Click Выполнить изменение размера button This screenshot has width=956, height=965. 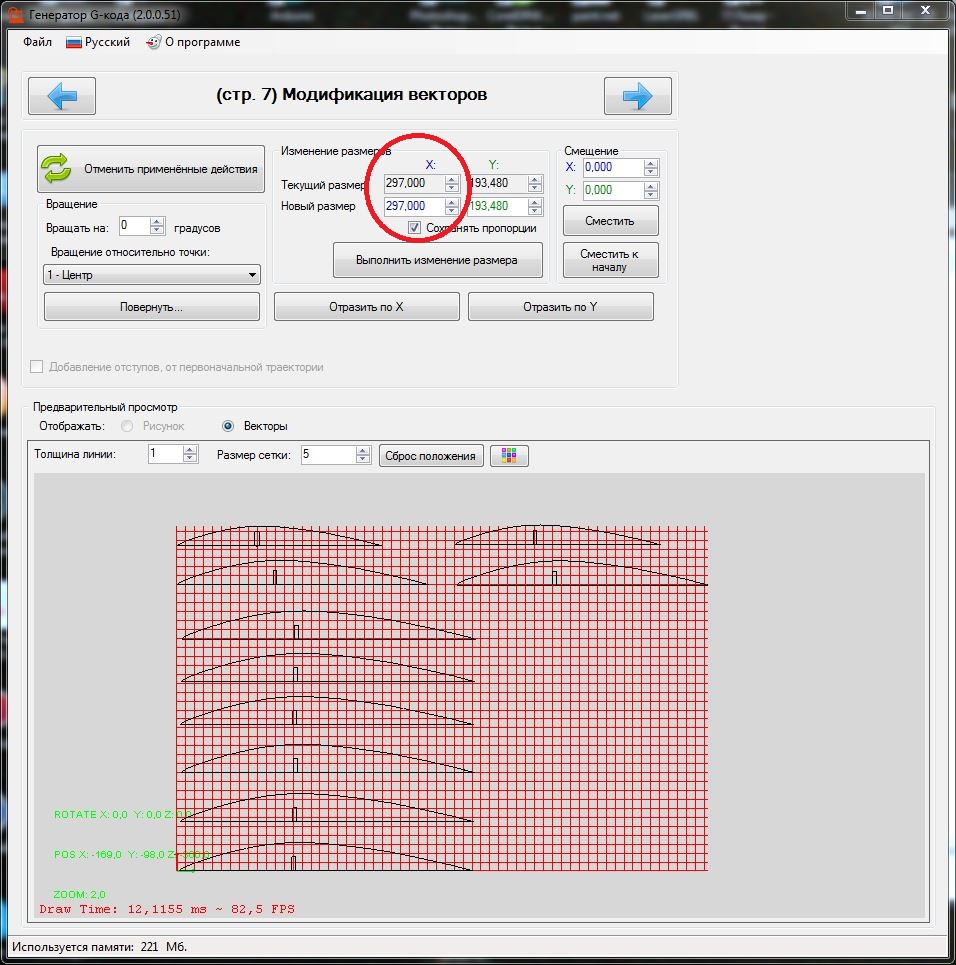point(438,260)
